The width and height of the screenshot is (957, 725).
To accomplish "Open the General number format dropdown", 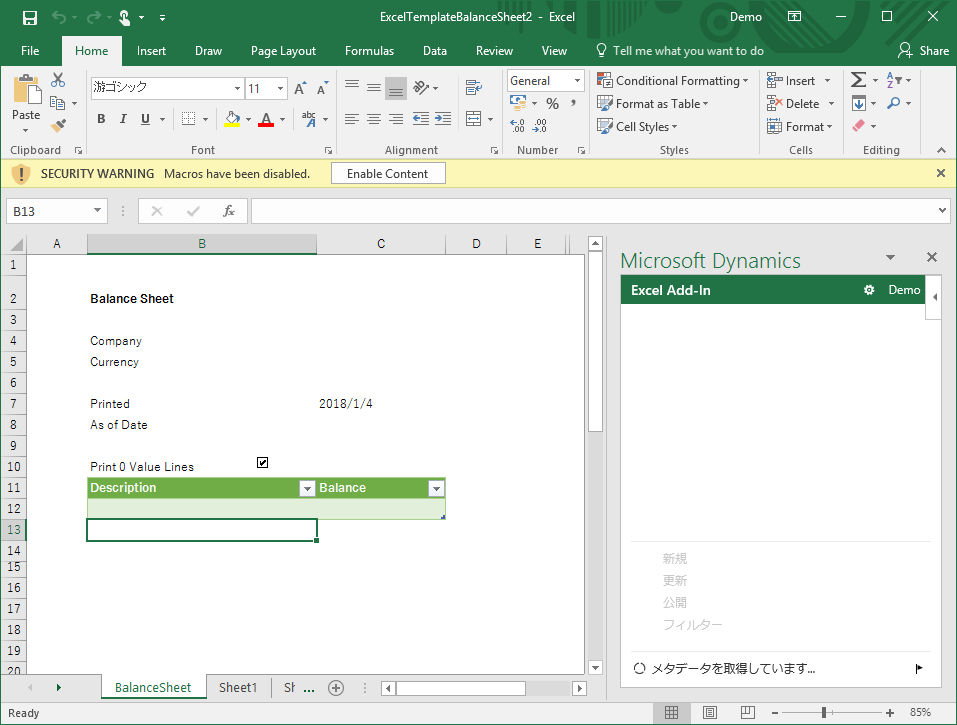I will [577, 81].
